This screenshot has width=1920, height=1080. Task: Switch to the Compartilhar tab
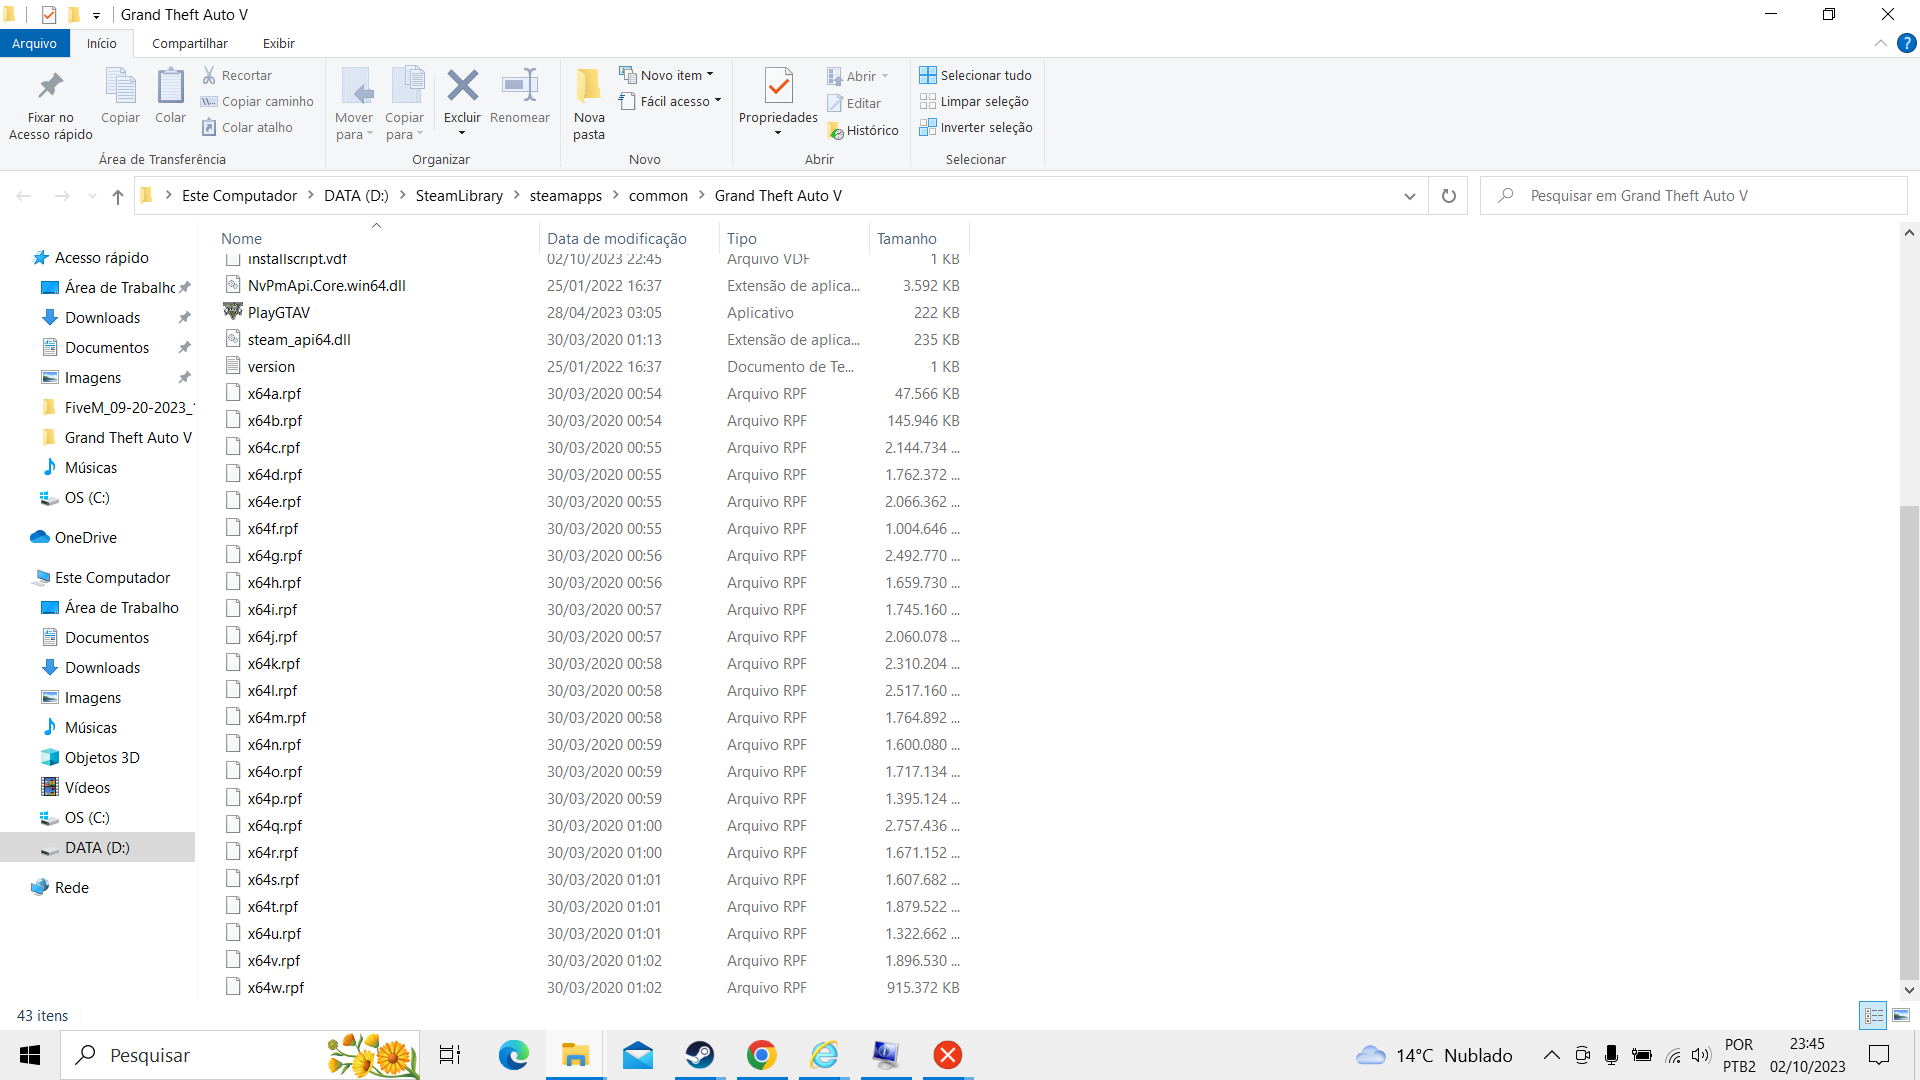click(190, 43)
